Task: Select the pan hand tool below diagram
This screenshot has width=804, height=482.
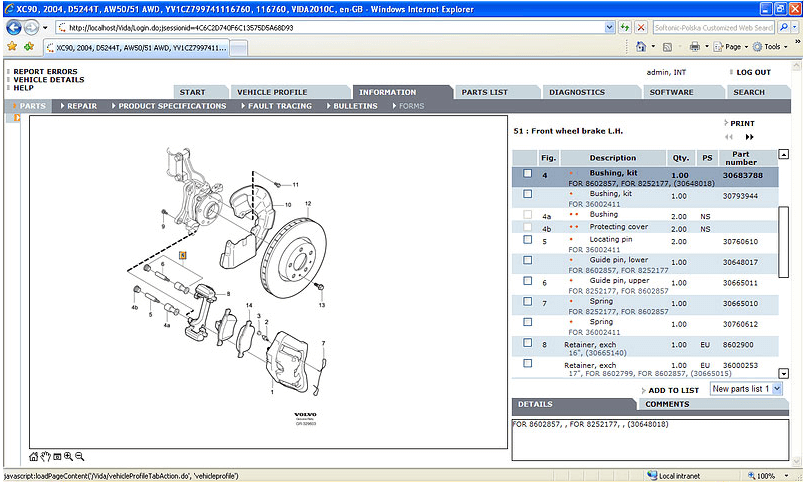Action: (46, 456)
